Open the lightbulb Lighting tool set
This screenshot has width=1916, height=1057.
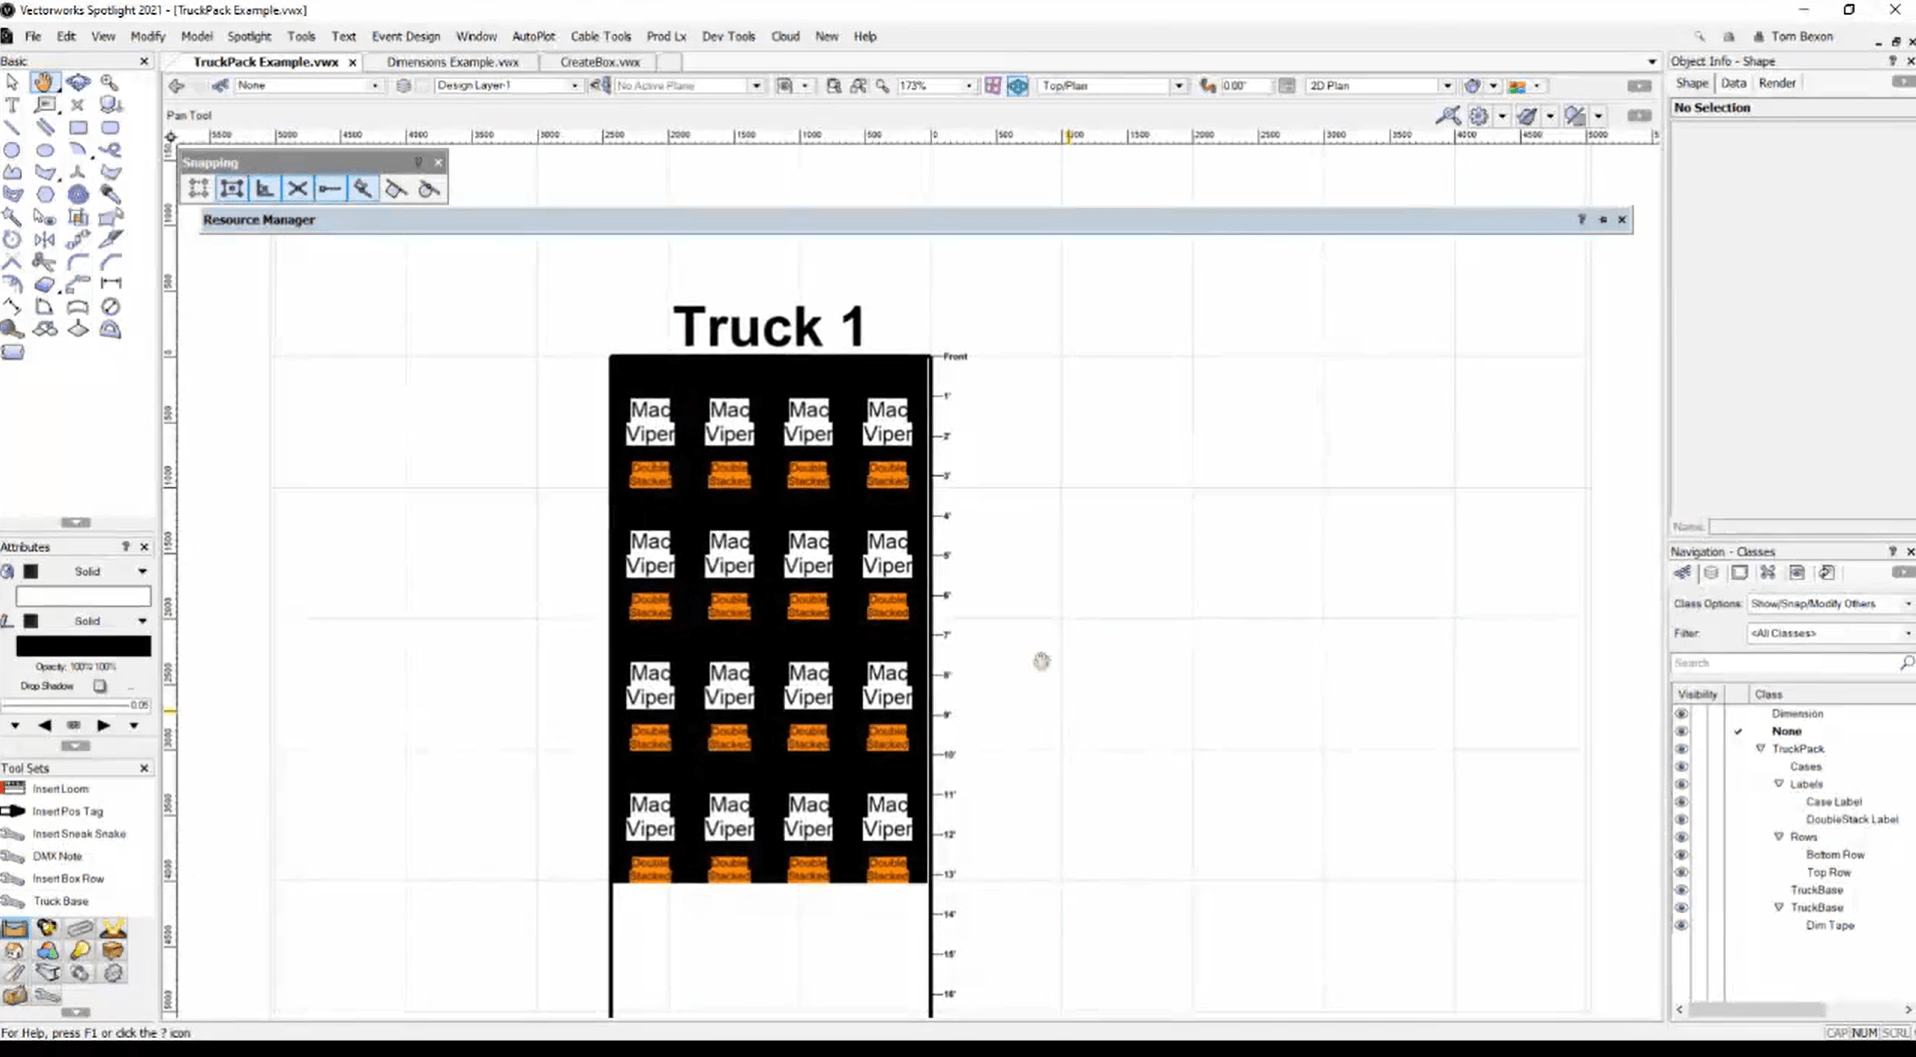pyautogui.click(x=80, y=950)
